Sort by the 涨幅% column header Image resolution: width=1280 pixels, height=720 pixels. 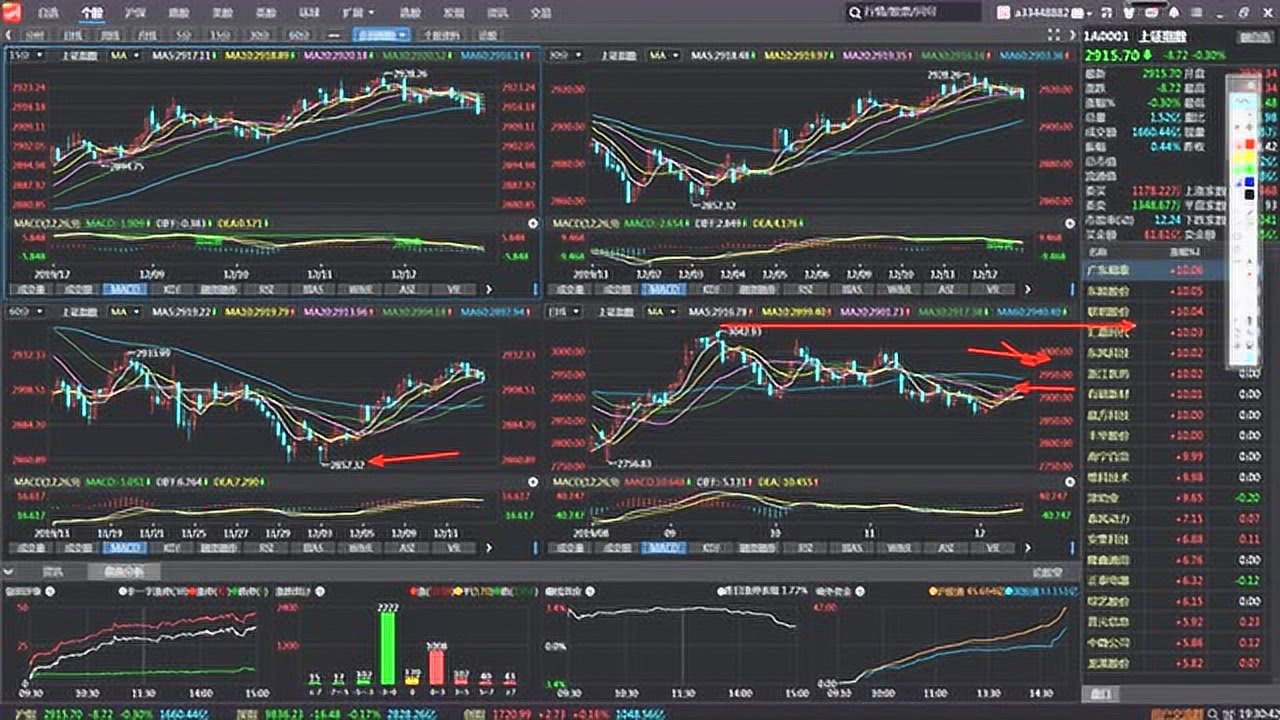click(x=1185, y=252)
